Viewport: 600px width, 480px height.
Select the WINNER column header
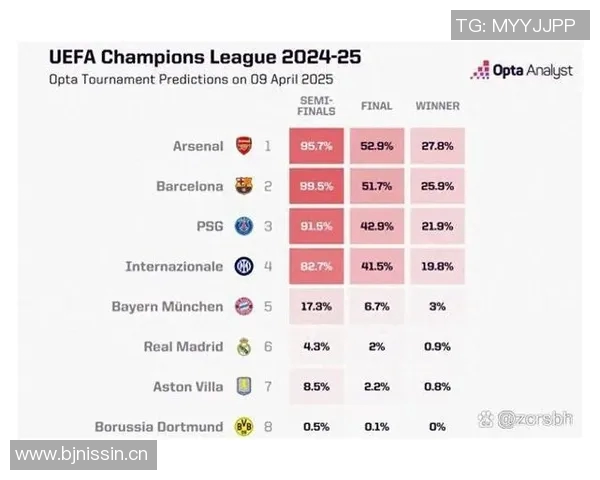pyautogui.click(x=437, y=105)
